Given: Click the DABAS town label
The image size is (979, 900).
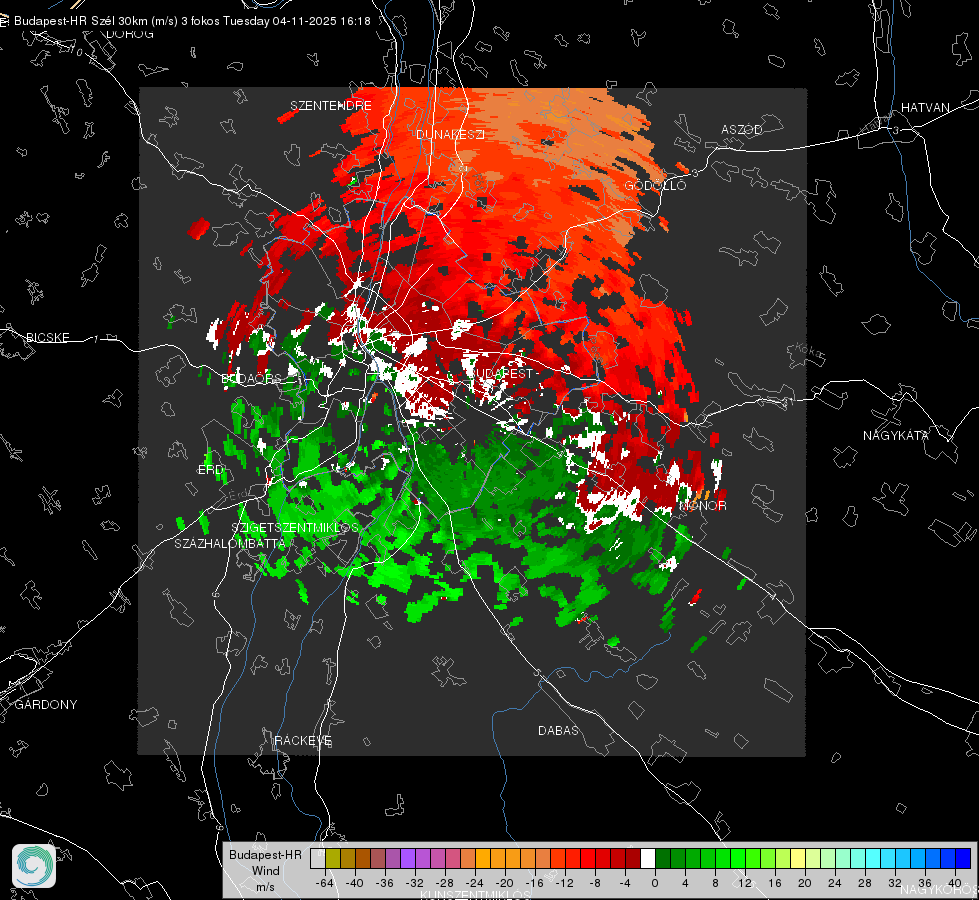Looking at the screenshot, I should click(558, 730).
